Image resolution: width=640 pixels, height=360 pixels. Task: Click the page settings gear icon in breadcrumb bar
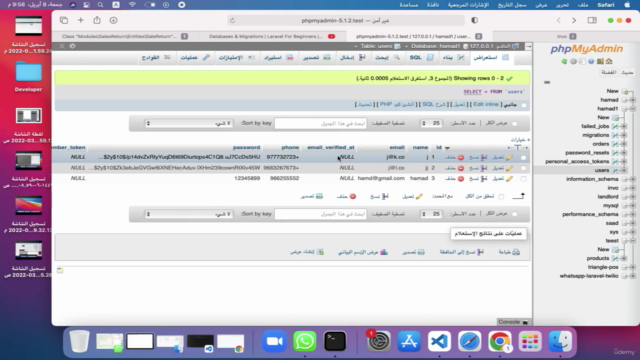tap(73, 46)
